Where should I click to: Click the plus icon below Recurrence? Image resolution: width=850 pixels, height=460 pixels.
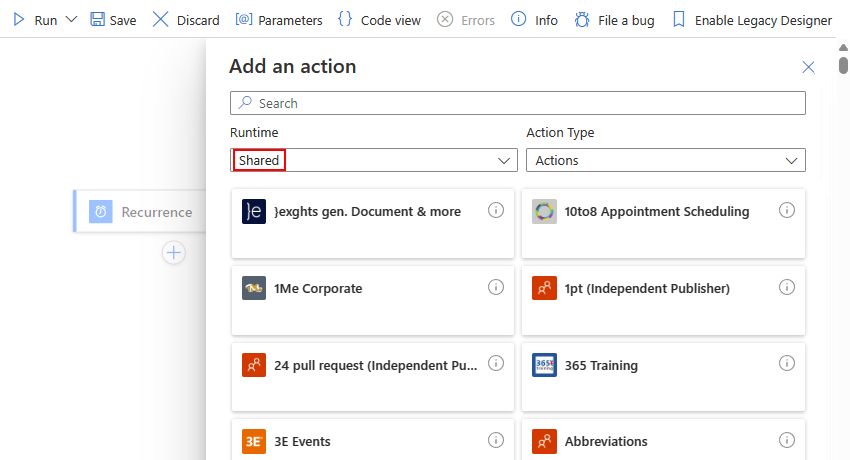point(174,253)
